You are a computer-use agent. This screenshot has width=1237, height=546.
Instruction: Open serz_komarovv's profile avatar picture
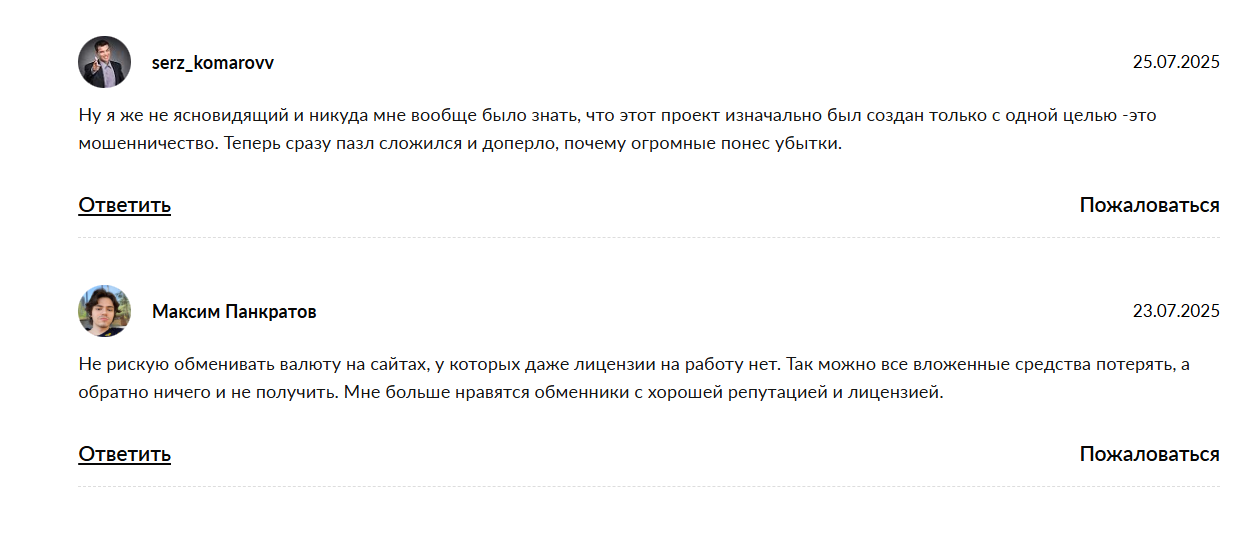(104, 62)
